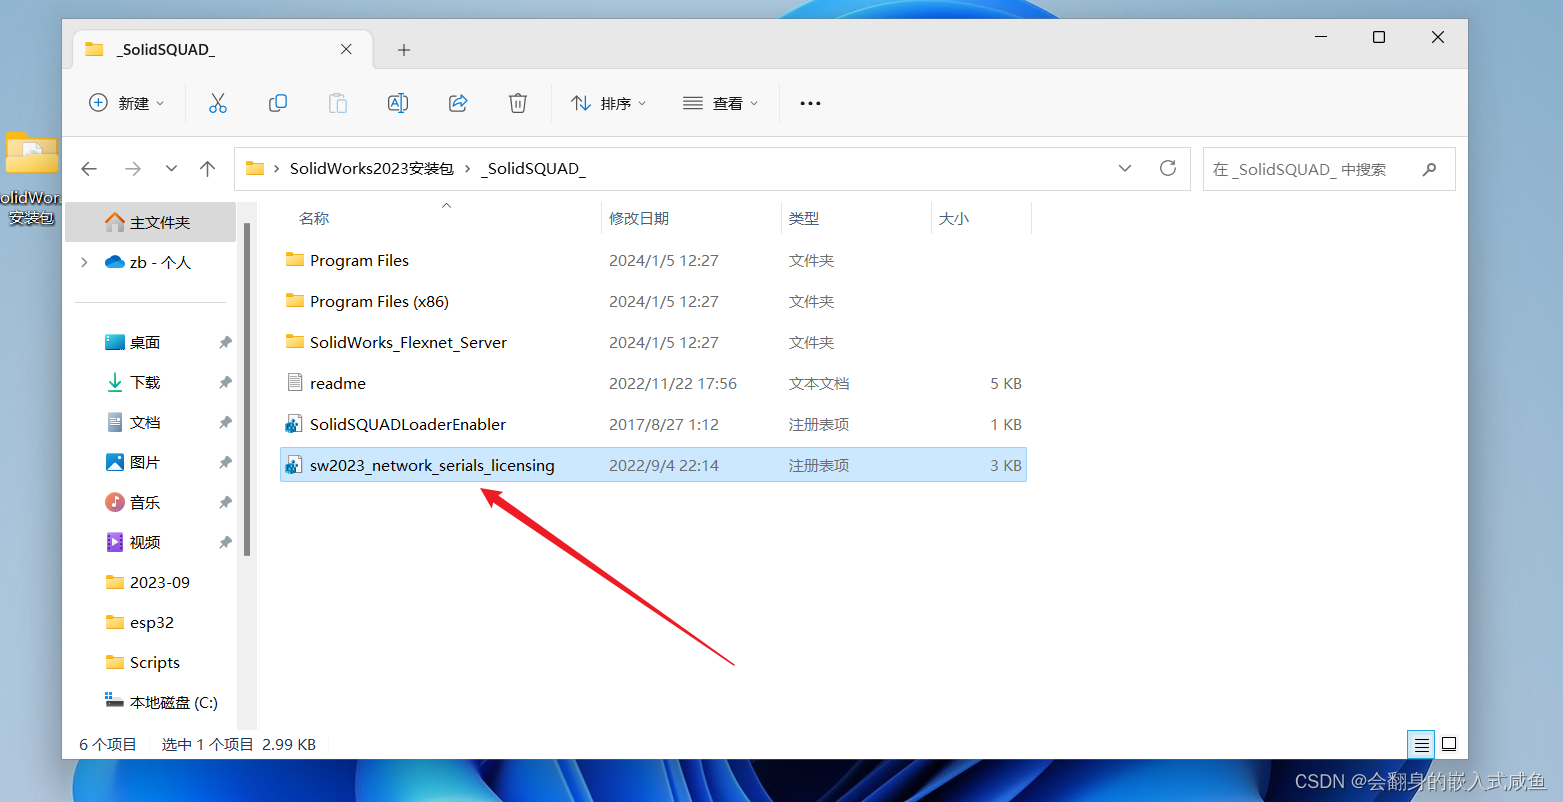The width and height of the screenshot is (1563, 802).
Task: Unpin 下载 using its pin icon
Action: [225, 382]
